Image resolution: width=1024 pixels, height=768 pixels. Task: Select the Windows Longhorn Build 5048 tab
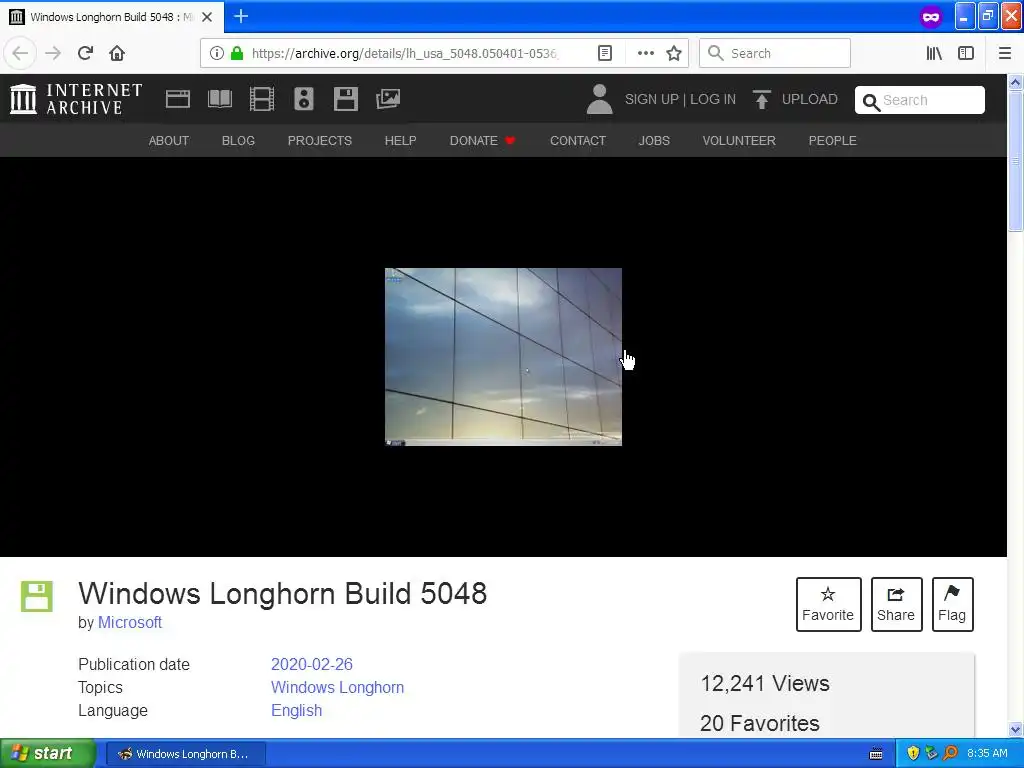112,17
